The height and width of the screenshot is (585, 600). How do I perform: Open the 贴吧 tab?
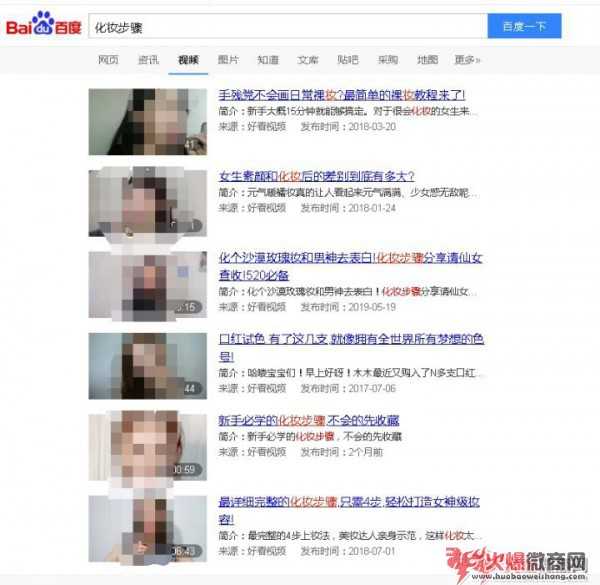pos(347,60)
